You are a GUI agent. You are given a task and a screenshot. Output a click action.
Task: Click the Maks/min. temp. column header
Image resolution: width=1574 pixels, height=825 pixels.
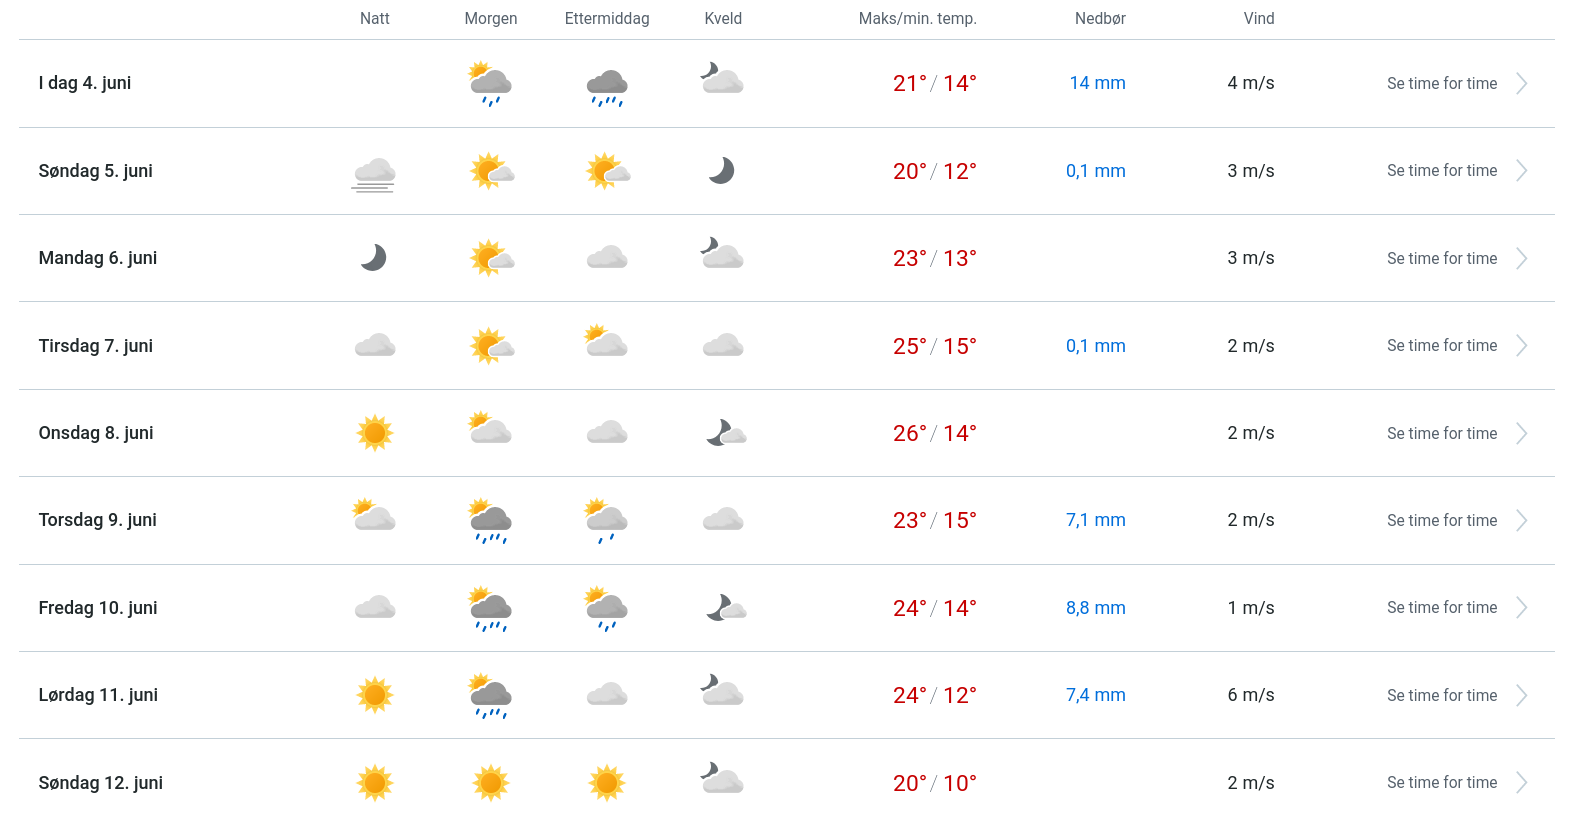tap(917, 19)
